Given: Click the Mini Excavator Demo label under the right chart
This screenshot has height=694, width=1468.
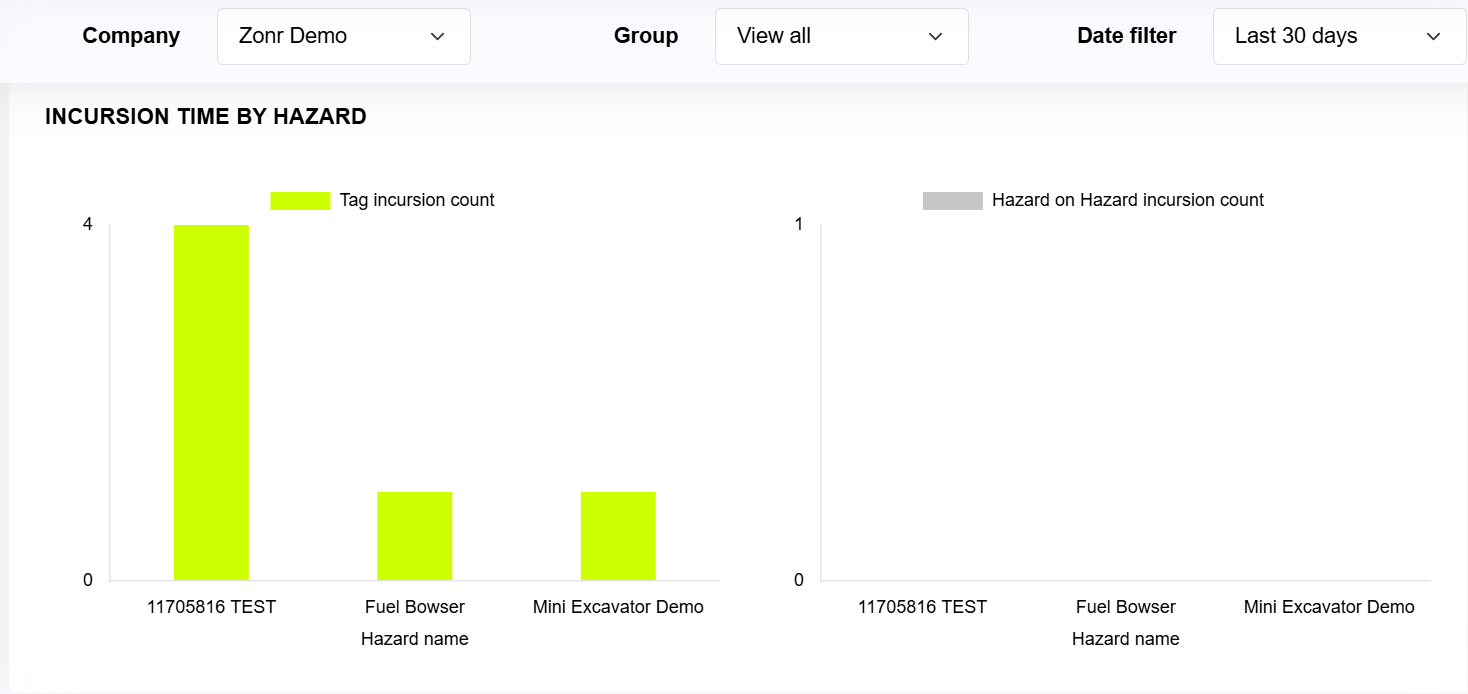Looking at the screenshot, I should click(x=1329, y=607).
